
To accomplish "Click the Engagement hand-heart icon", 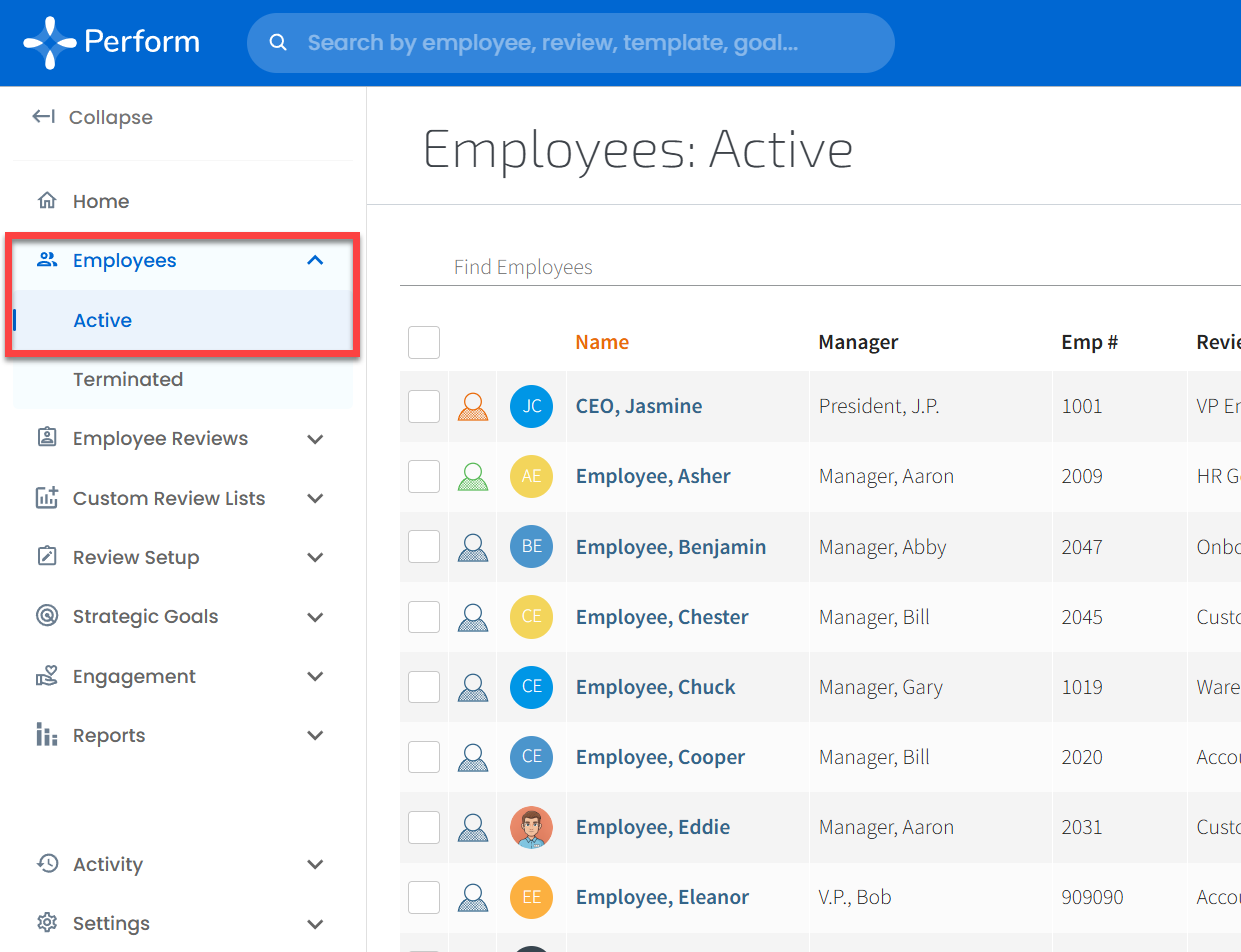I will click(46, 676).
